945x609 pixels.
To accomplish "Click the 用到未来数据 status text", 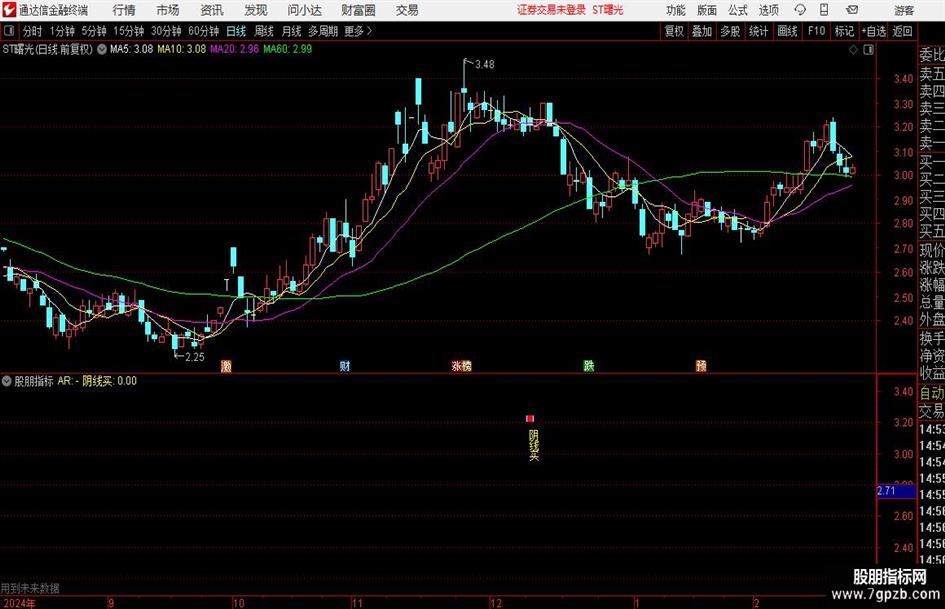I will pyautogui.click(x=30, y=588).
